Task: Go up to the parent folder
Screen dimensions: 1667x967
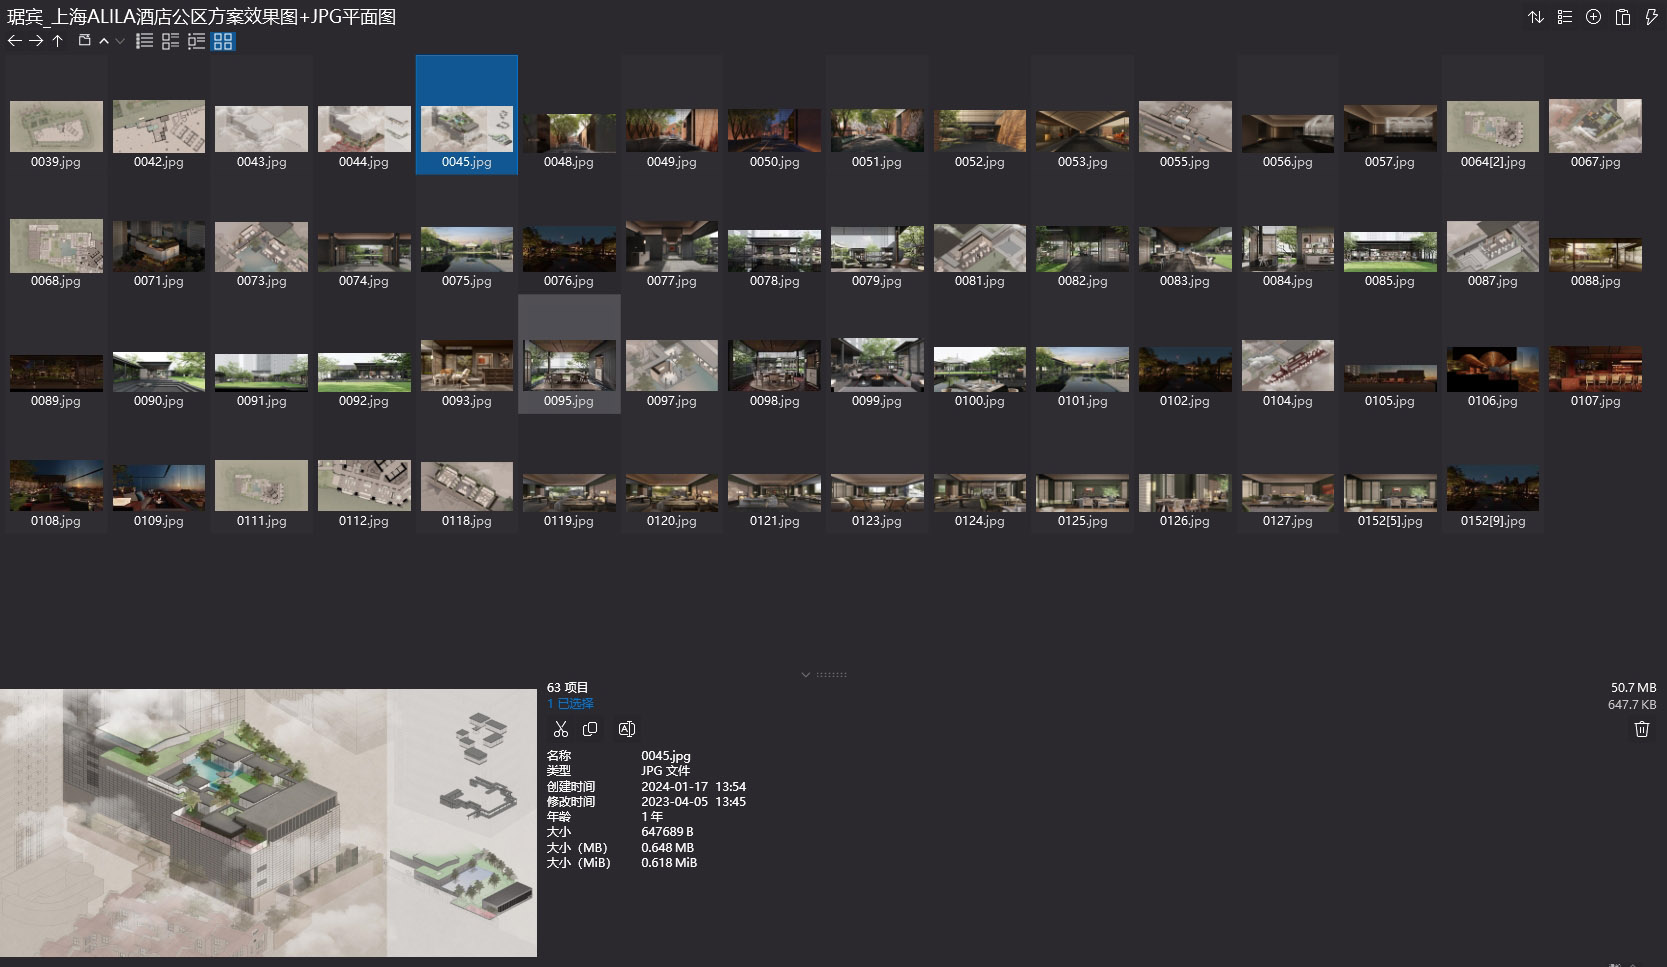Action: click(58, 41)
